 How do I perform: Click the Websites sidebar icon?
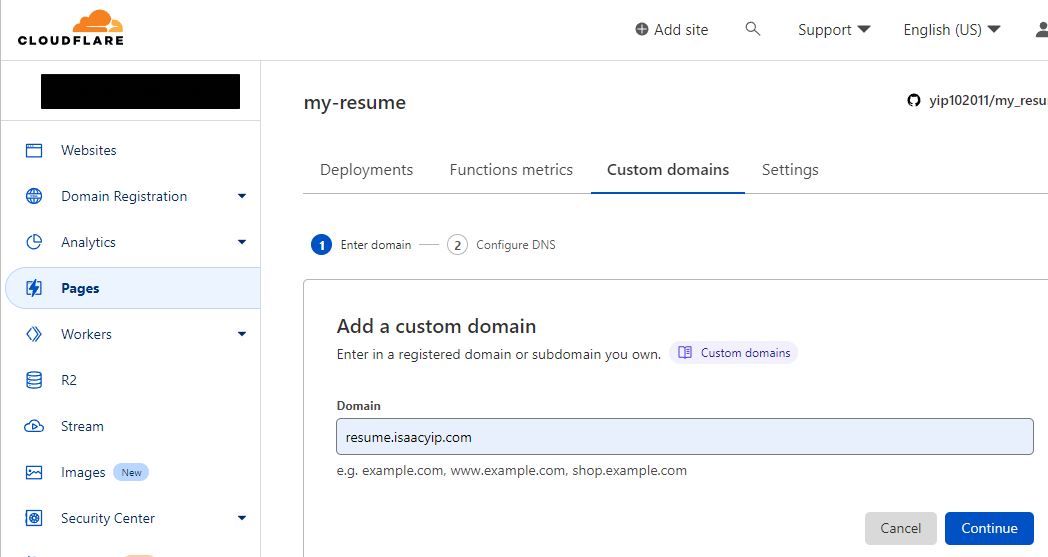click(34, 150)
